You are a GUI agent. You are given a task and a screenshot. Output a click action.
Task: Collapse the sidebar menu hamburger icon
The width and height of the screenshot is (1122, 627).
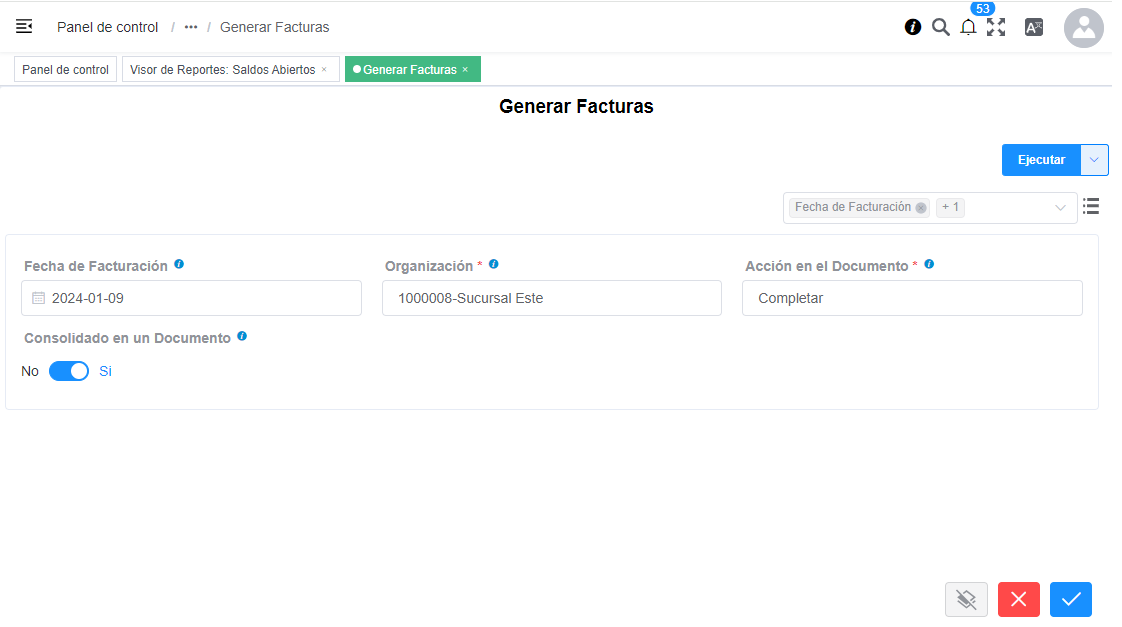pyautogui.click(x=24, y=27)
